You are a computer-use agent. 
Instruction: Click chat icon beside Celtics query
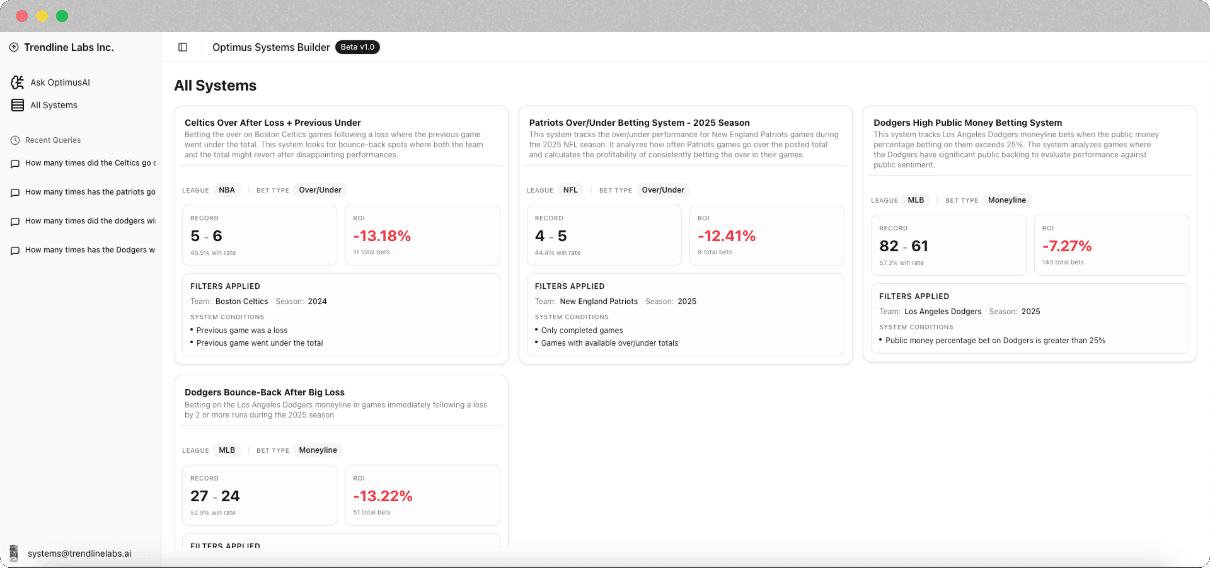coord(15,164)
